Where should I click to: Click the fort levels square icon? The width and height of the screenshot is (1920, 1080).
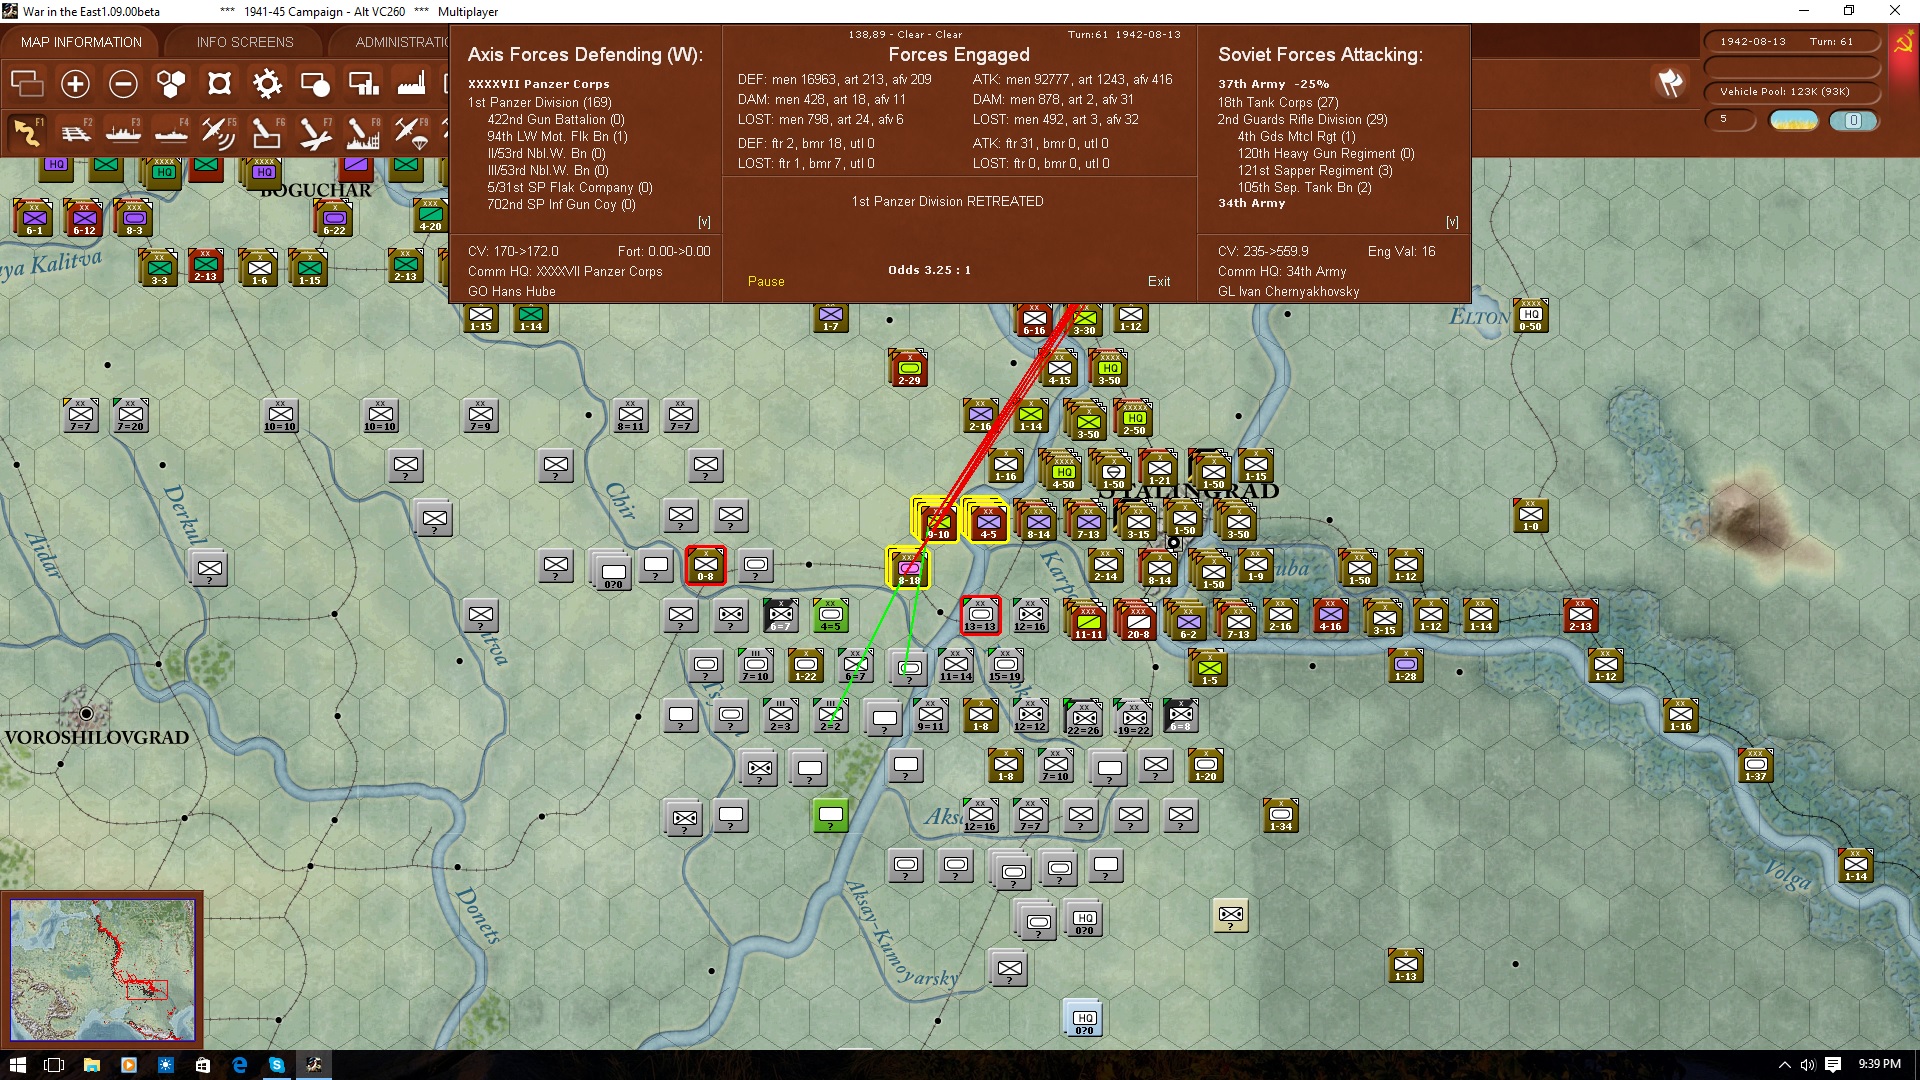pyautogui.click(x=219, y=84)
